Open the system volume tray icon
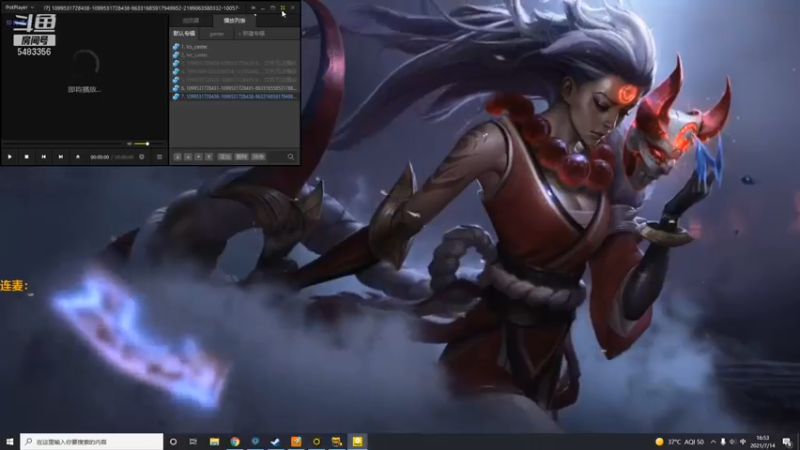 click(733, 442)
